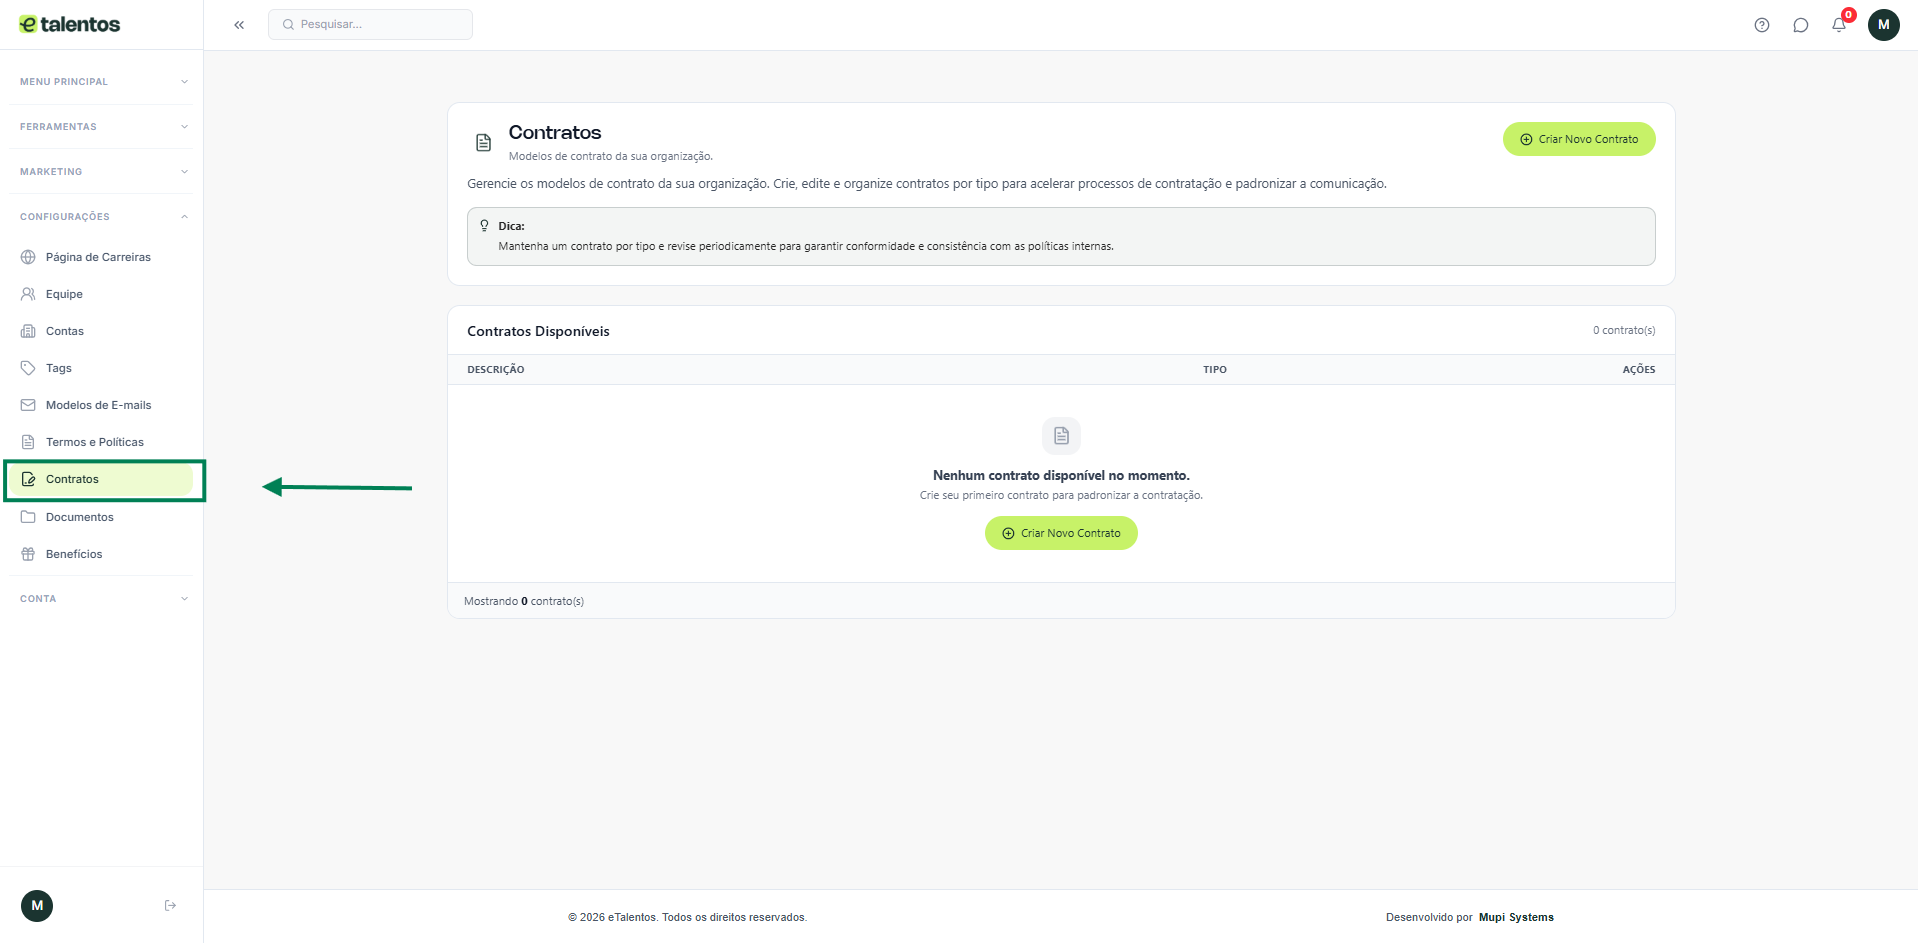This screenshot has height=943, width=1918.
Task: Go to Modelos de E-mails
Action: point(98,405)
